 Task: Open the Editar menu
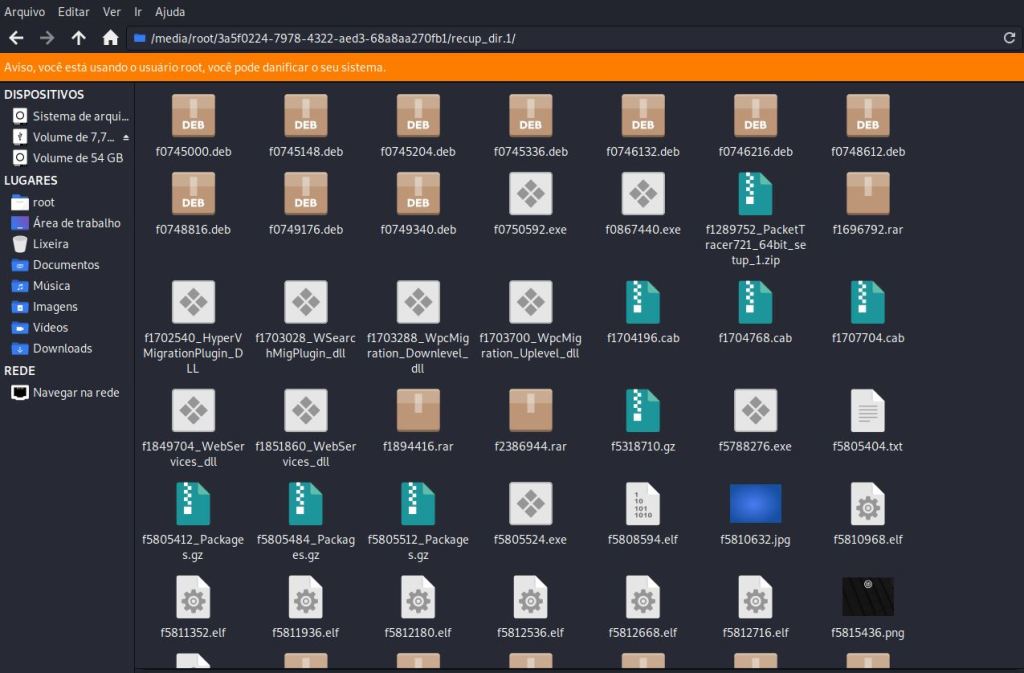point(73,11)
